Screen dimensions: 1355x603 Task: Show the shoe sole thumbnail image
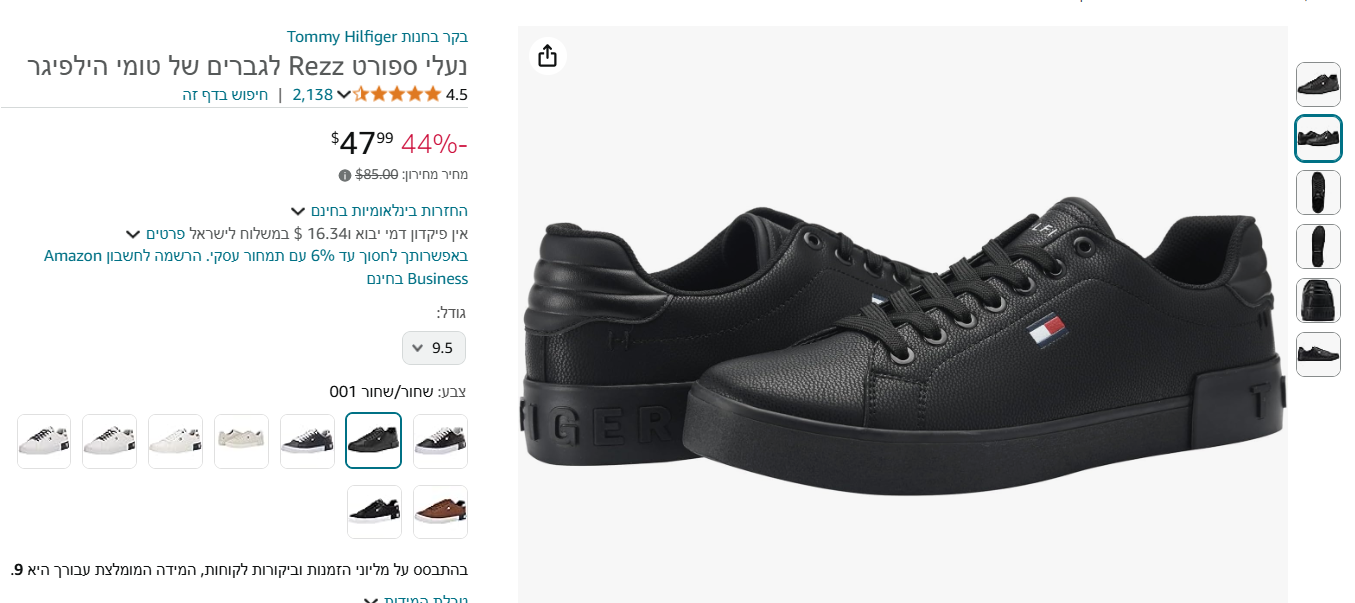click(1318, 246)
